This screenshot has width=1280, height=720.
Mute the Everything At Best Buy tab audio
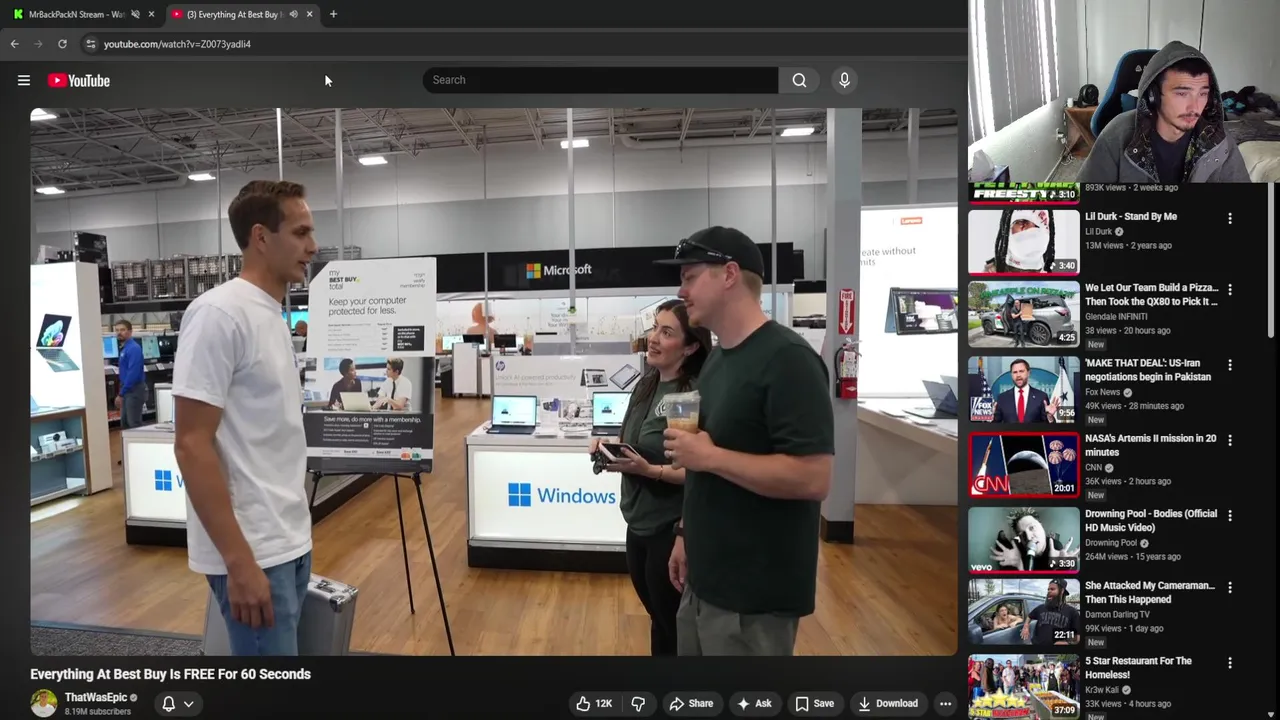tap(293, 14)
